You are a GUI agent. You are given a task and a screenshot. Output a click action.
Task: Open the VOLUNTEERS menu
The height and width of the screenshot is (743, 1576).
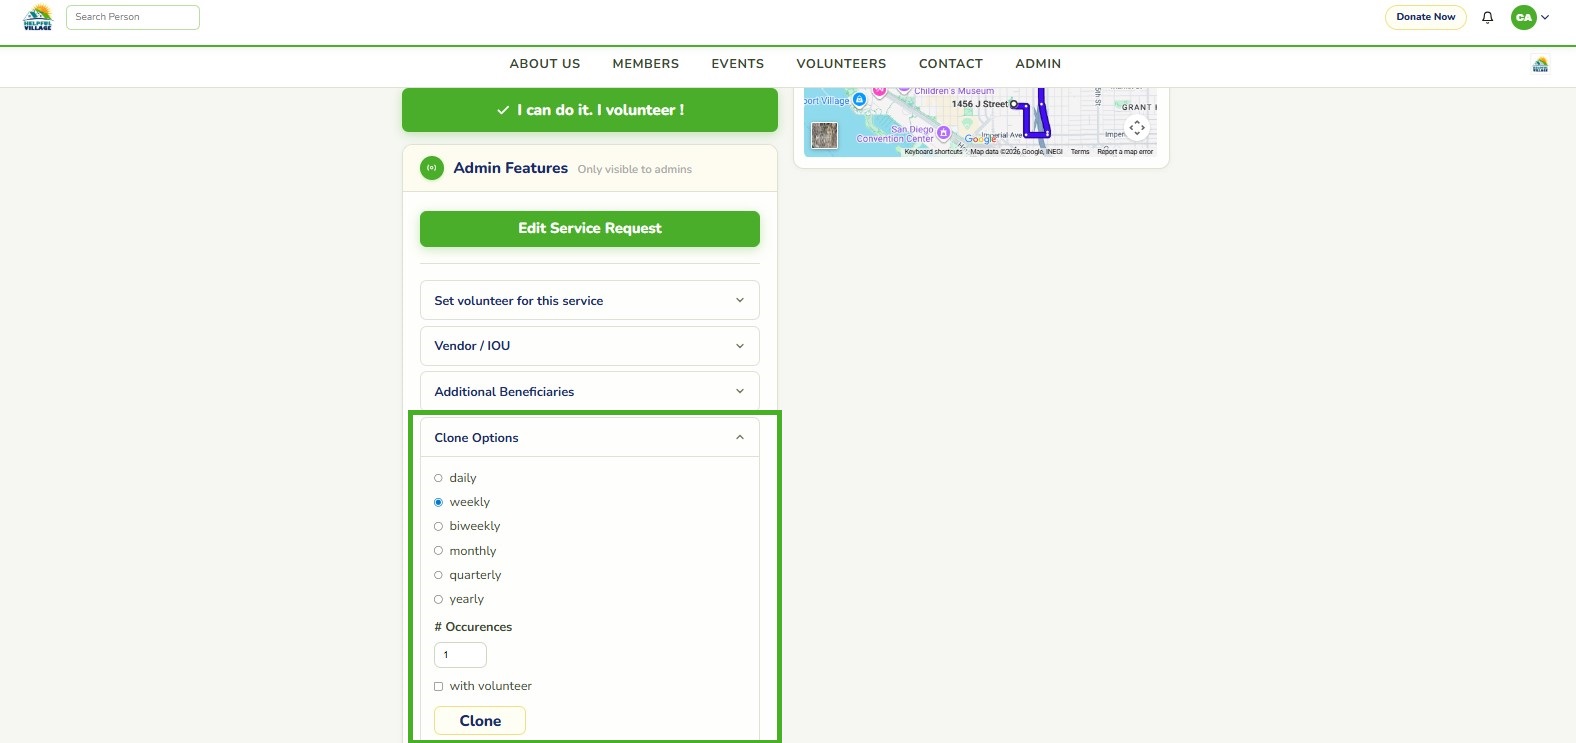841,64
